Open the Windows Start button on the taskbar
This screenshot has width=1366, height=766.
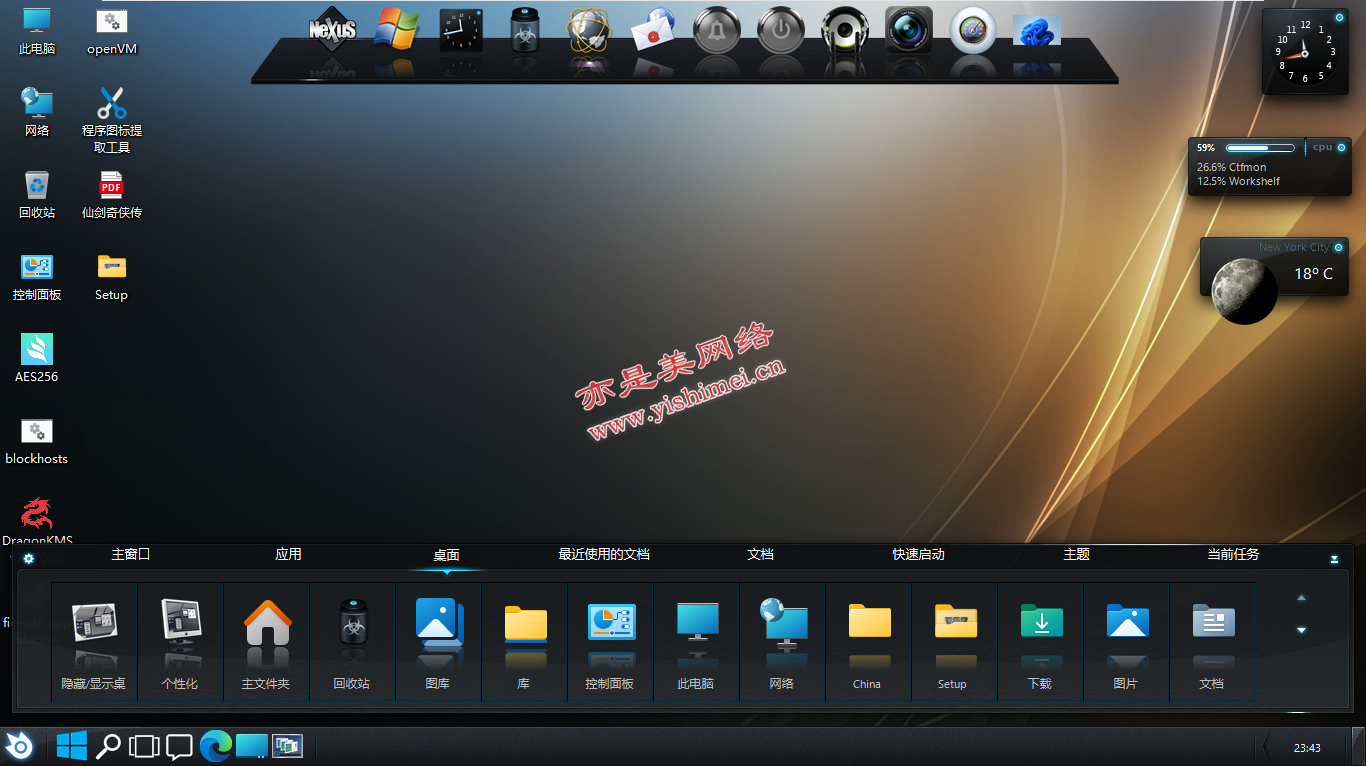tap(71, 745)
